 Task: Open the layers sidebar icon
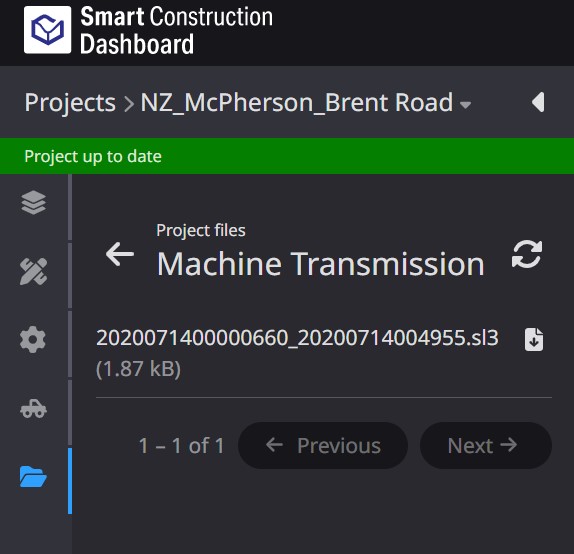(33, 202)
